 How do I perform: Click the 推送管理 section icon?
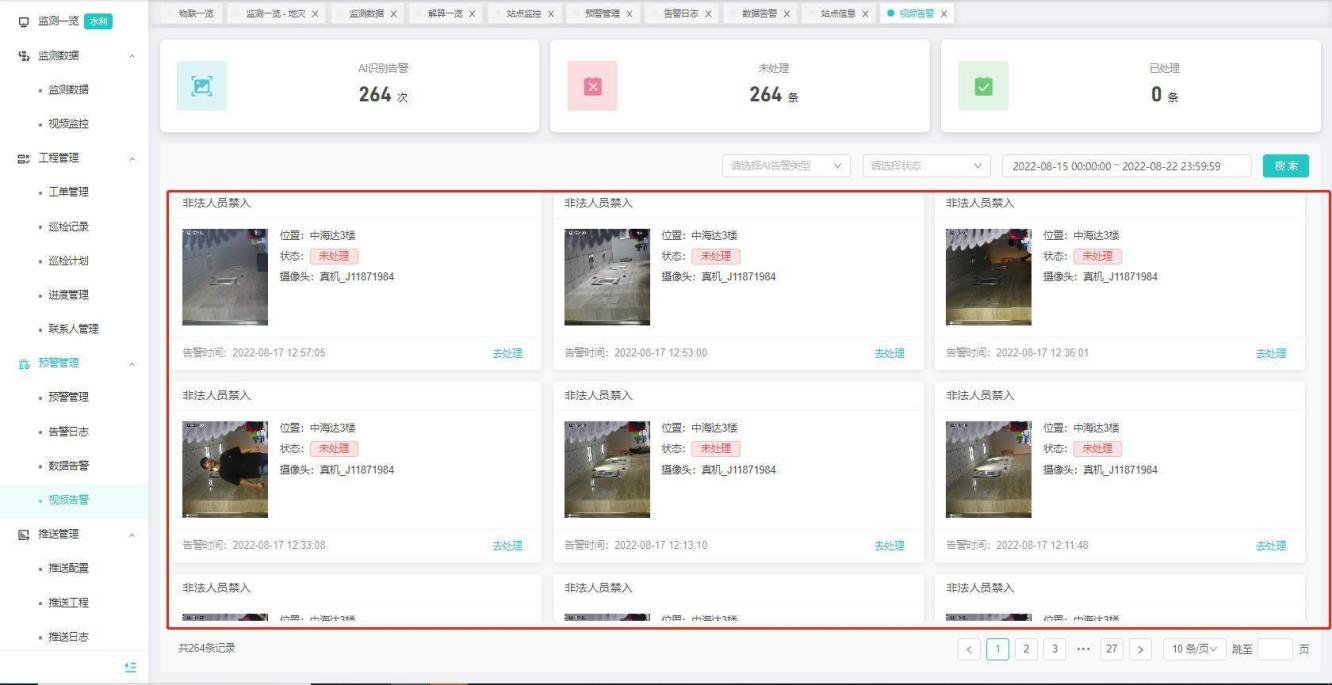coord(22,534)
